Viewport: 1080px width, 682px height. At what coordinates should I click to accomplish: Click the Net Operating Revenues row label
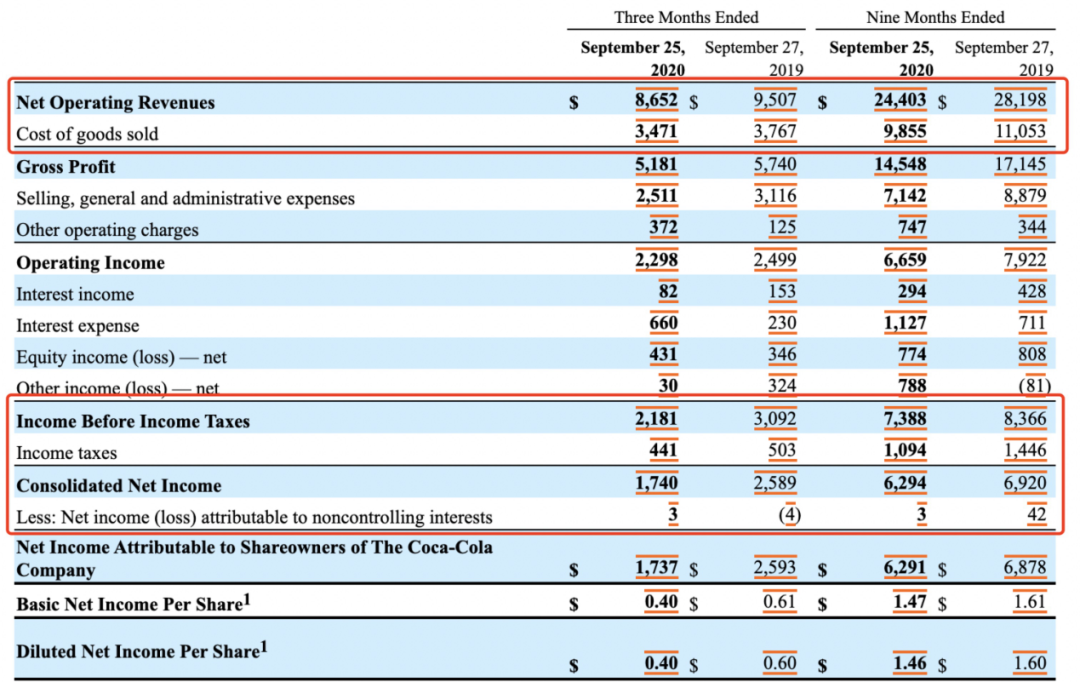[x=115, y=102]
